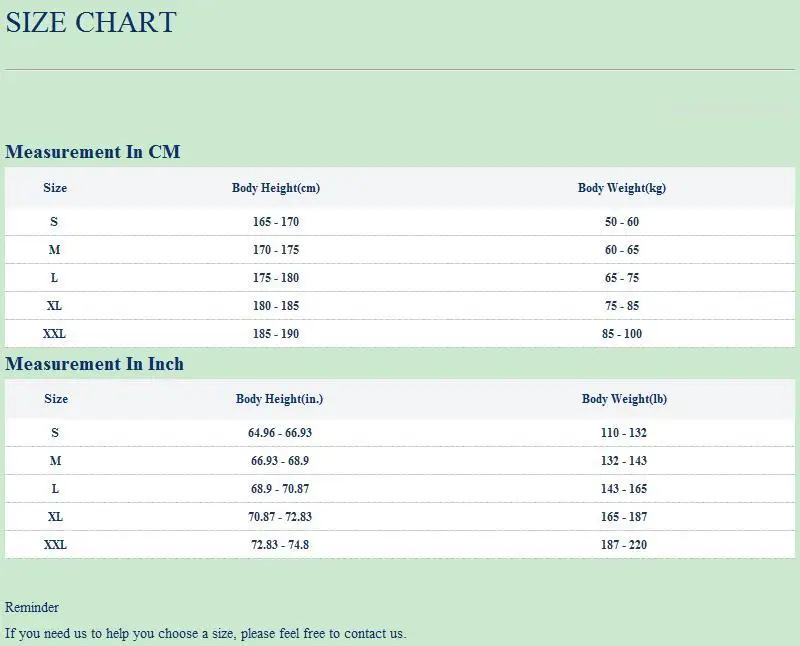800x646 pixels.
Task: Click the 68.9 - 70.87 height cell
Action: tap(280, 489)
